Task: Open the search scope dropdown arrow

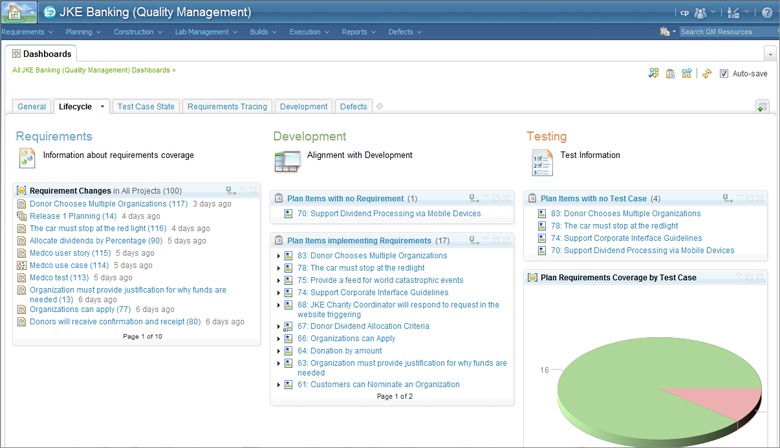Action: [674, 32]
